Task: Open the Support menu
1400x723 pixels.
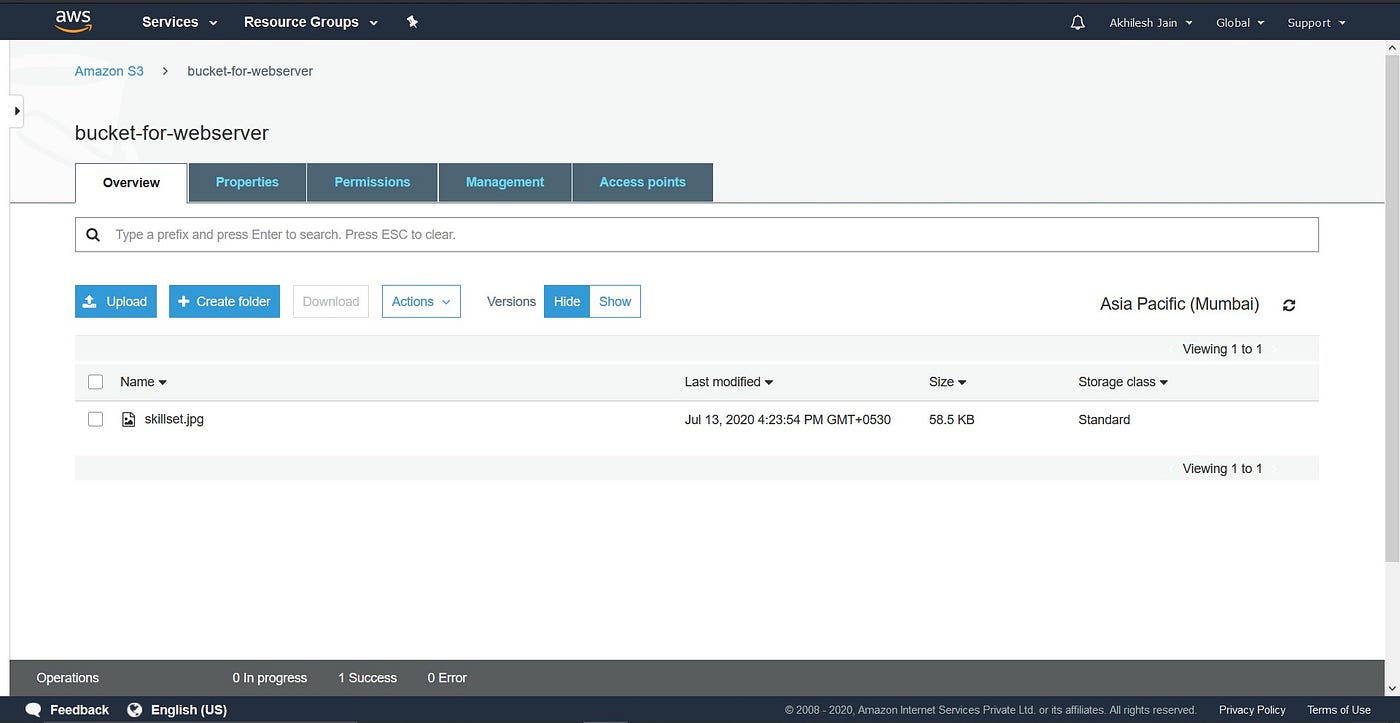Action: pyautogui.click(x=1316, y=23)
